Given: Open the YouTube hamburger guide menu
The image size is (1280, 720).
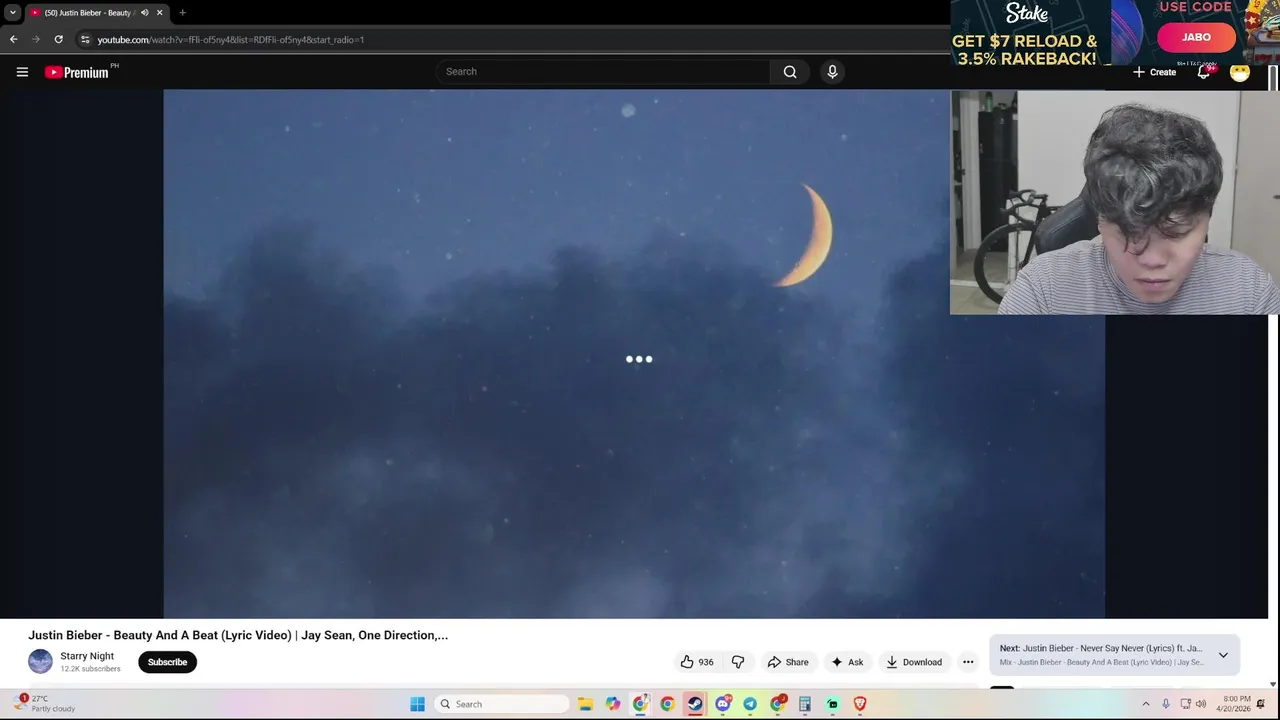Looking at the screenshot, I should pos(22,72).
